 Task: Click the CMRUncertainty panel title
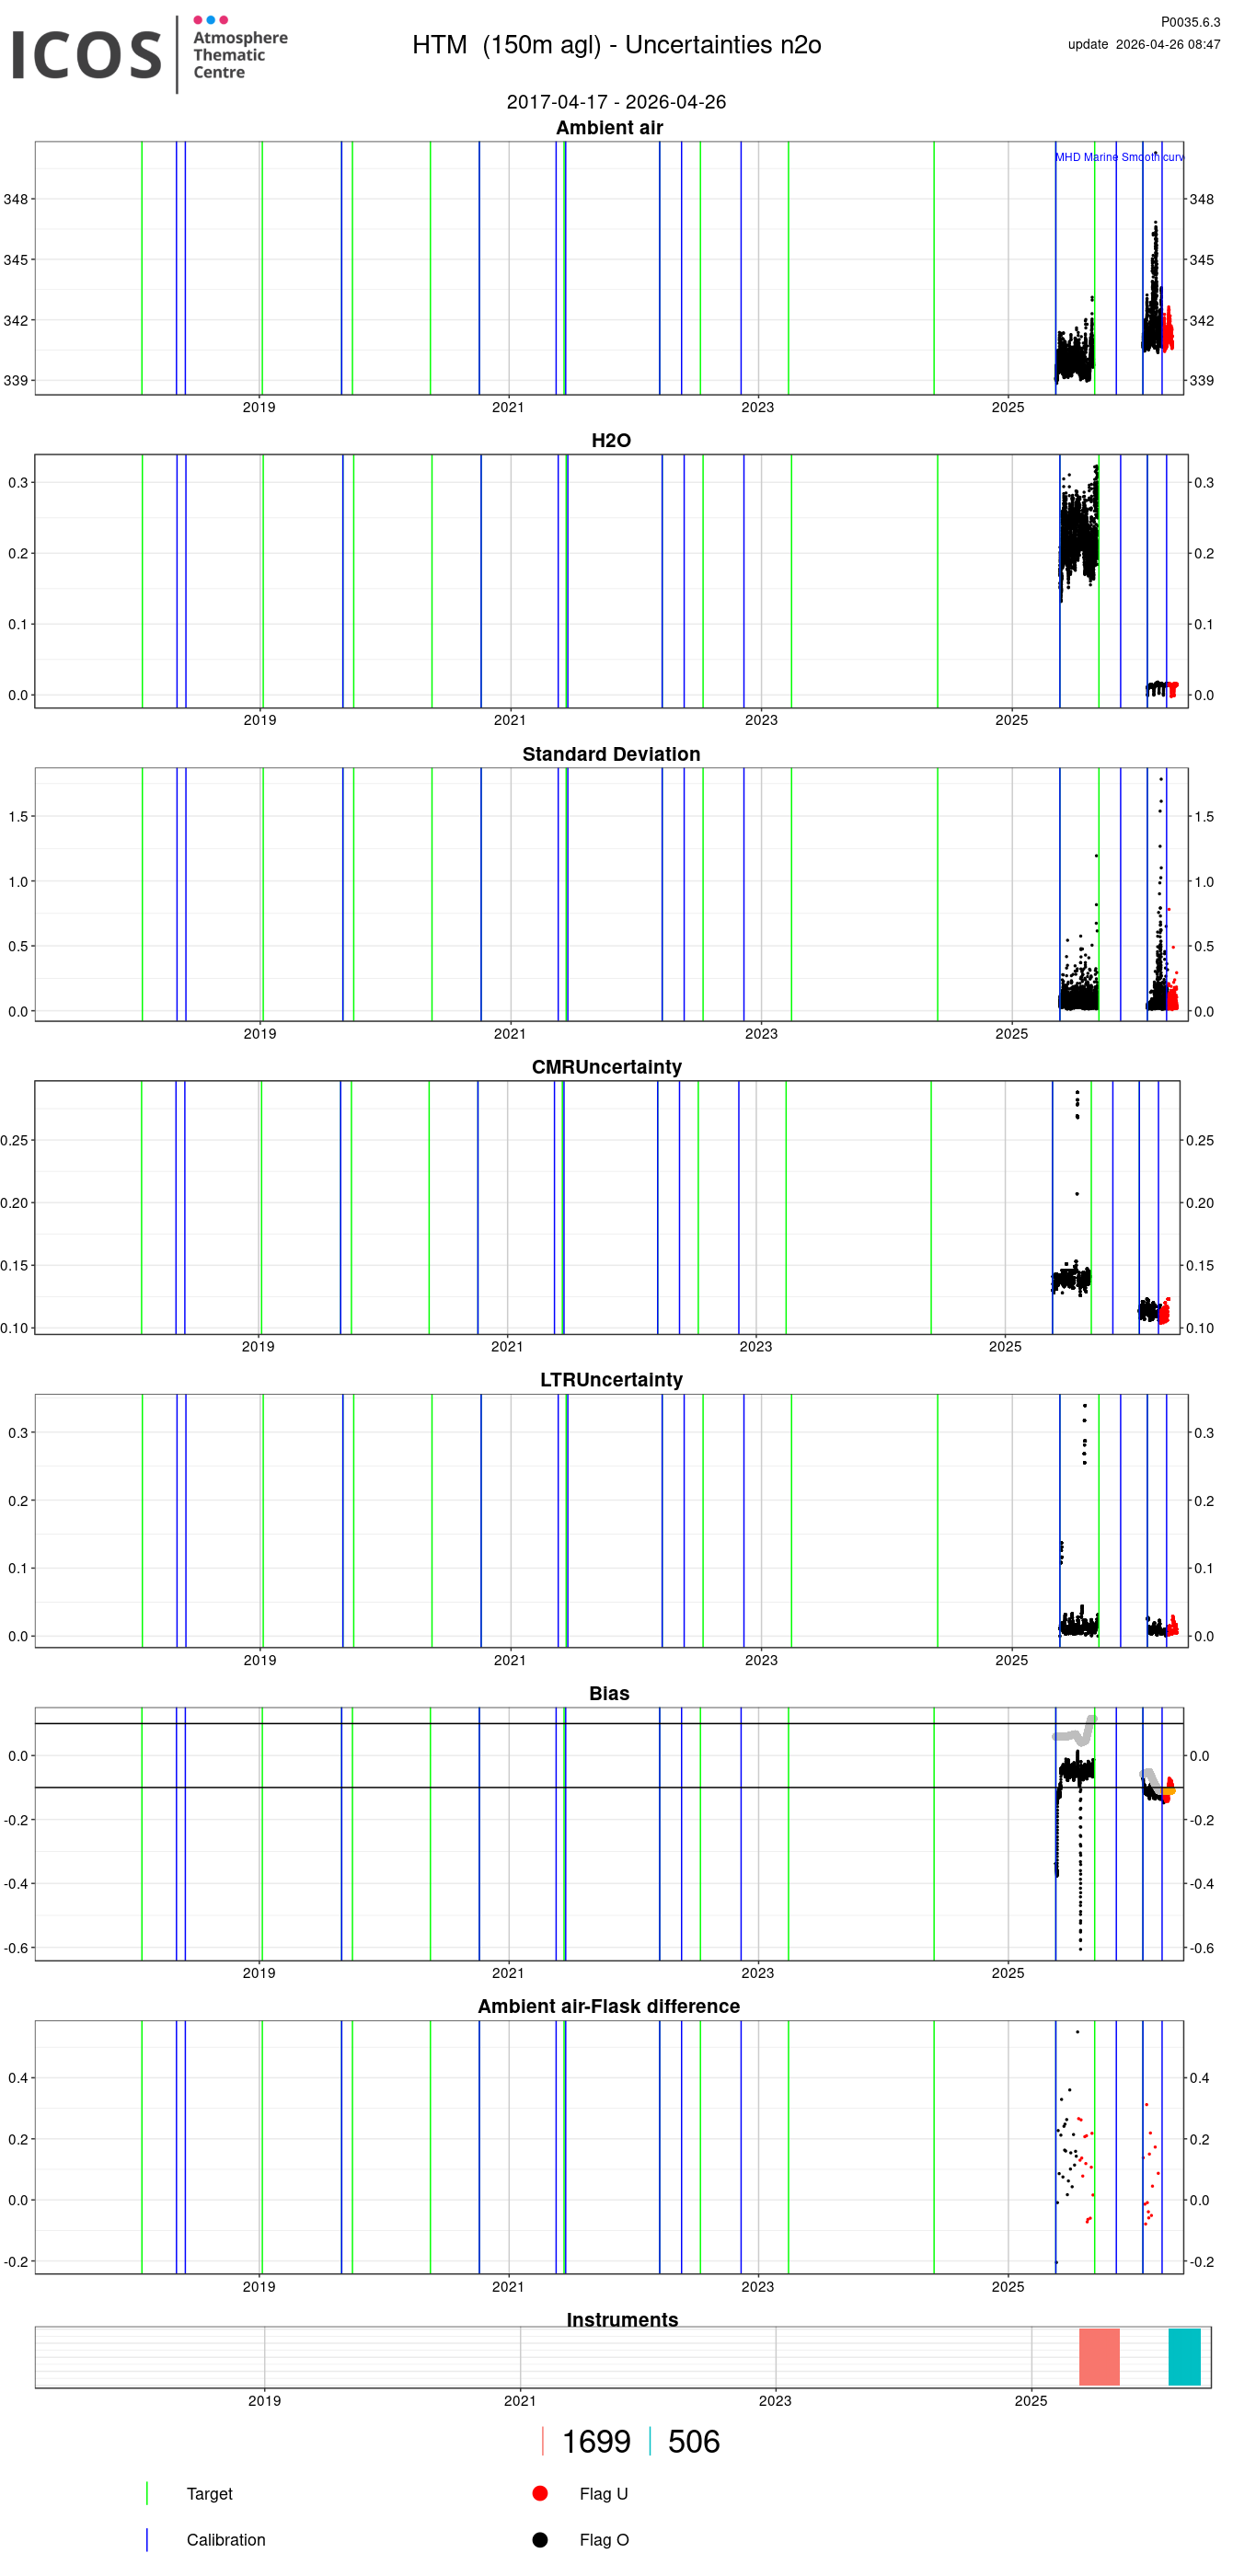pos(606,1067)
